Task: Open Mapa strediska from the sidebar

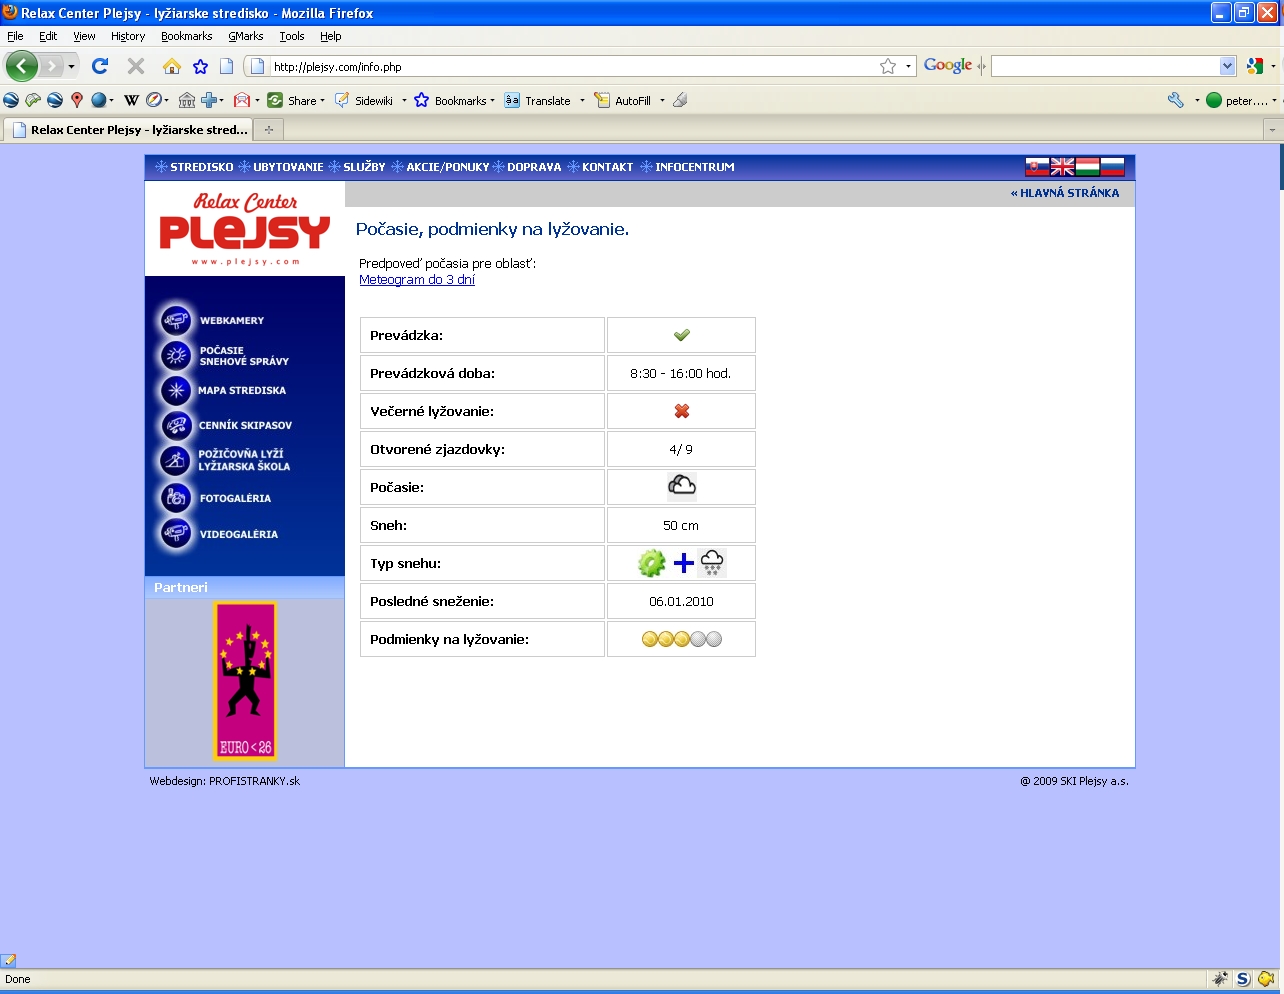Action: click(223, 390)
